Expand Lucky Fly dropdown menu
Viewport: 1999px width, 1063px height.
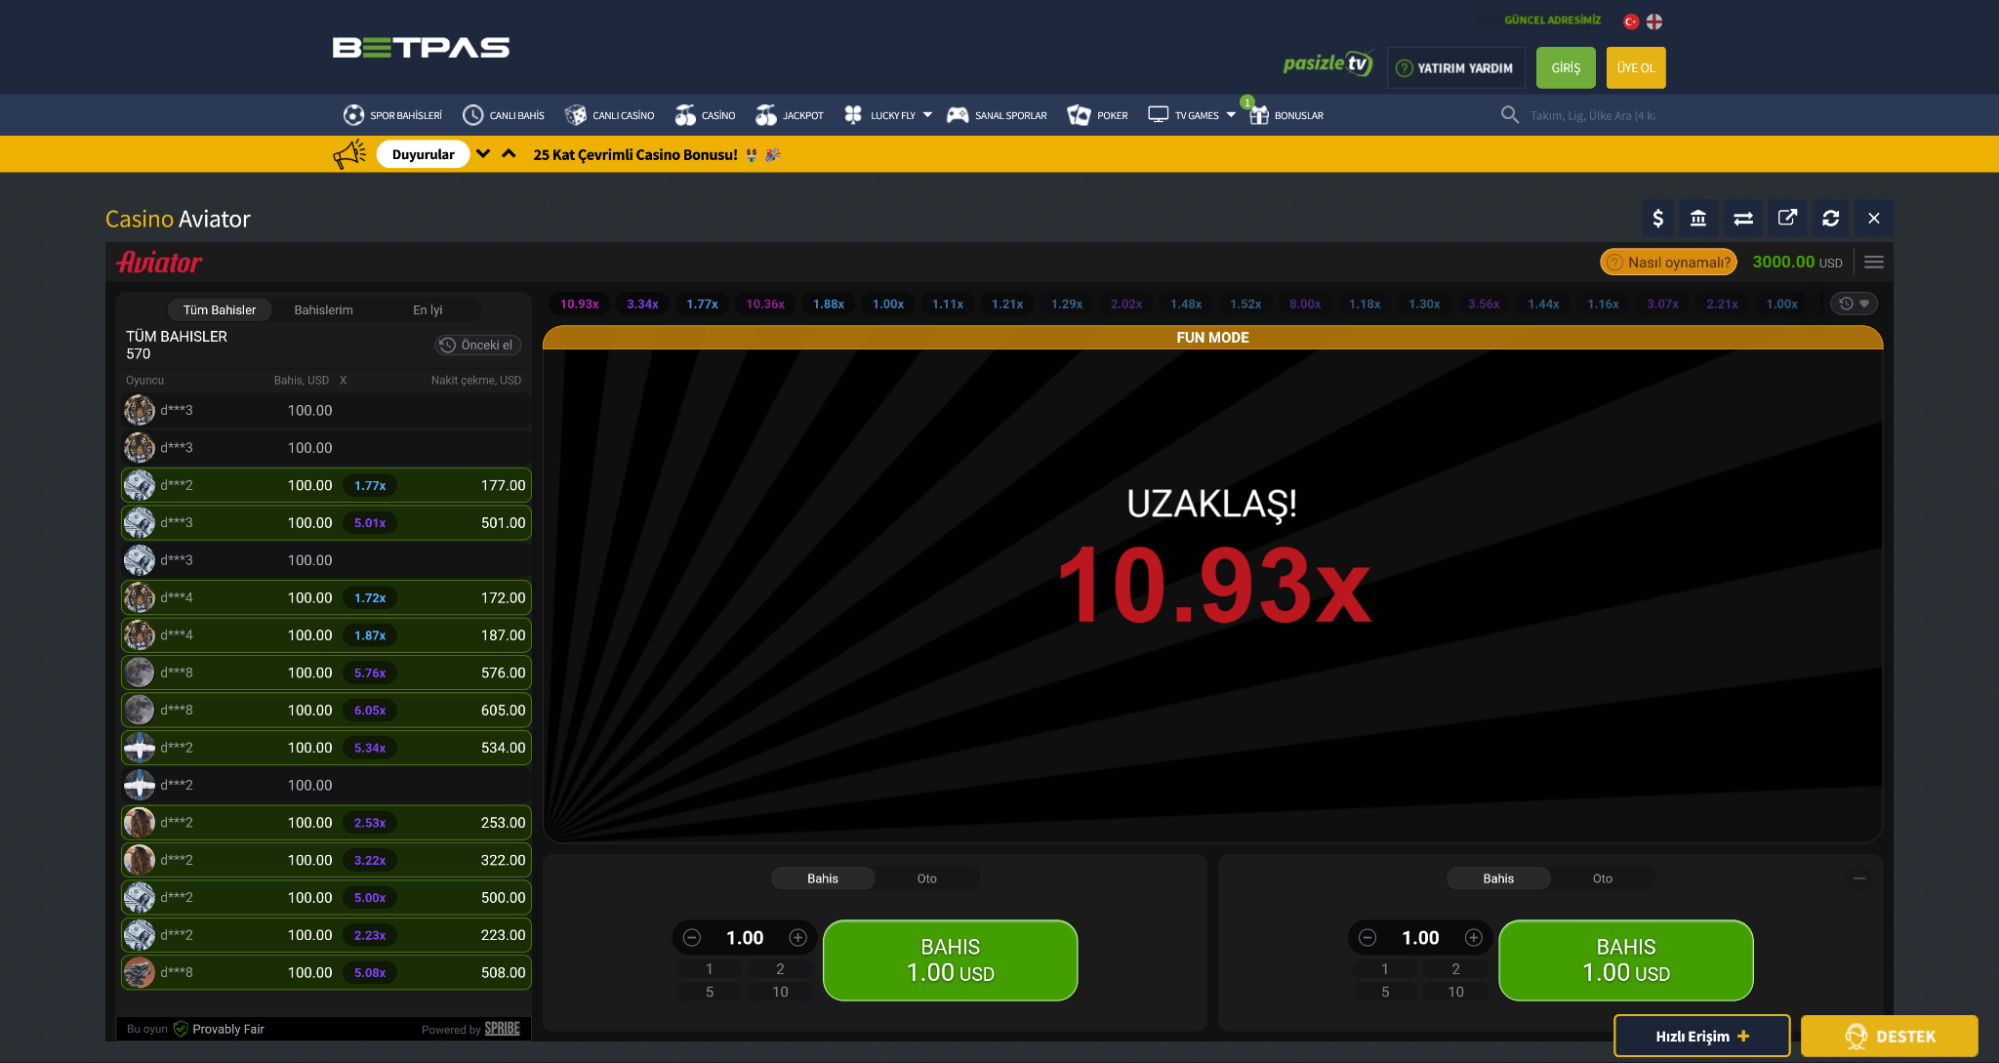coord(928,115)
